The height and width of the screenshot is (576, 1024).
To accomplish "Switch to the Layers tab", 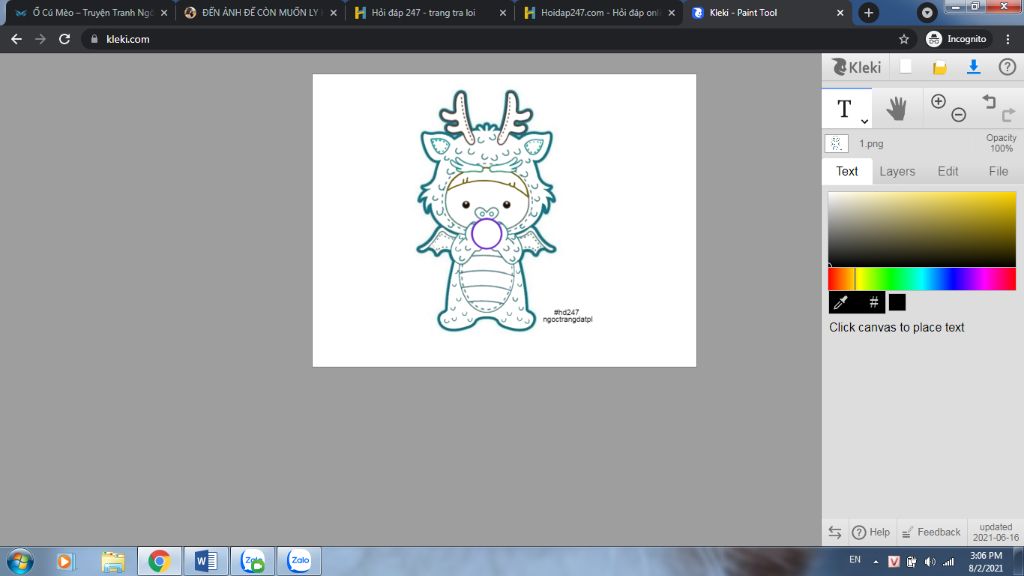I will 897,171.
